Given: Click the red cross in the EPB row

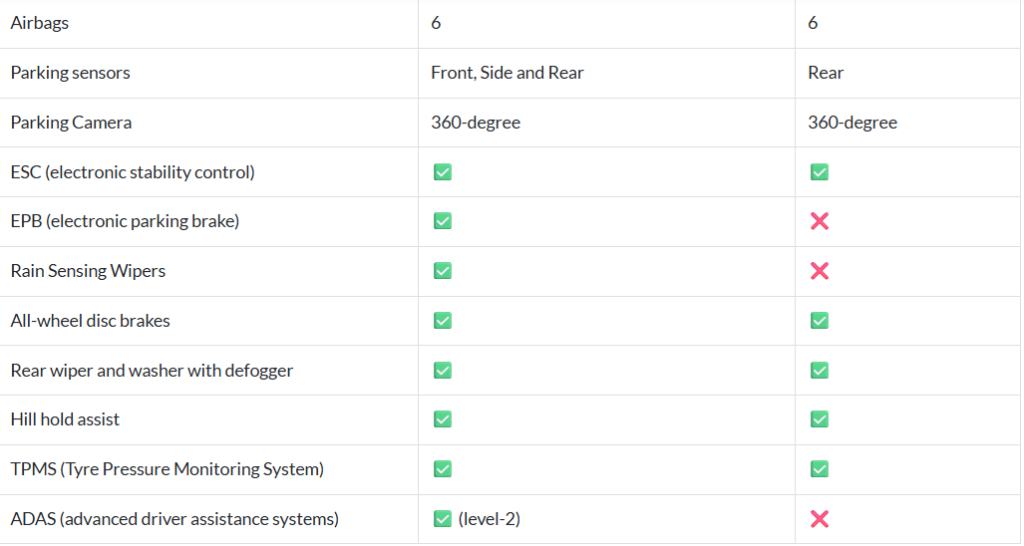Looking at the screenshot, I should [x=819, y=221].
